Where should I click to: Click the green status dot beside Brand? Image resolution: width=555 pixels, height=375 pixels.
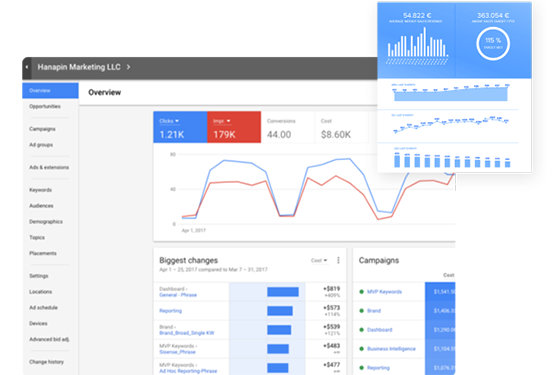tap(361, 311)
